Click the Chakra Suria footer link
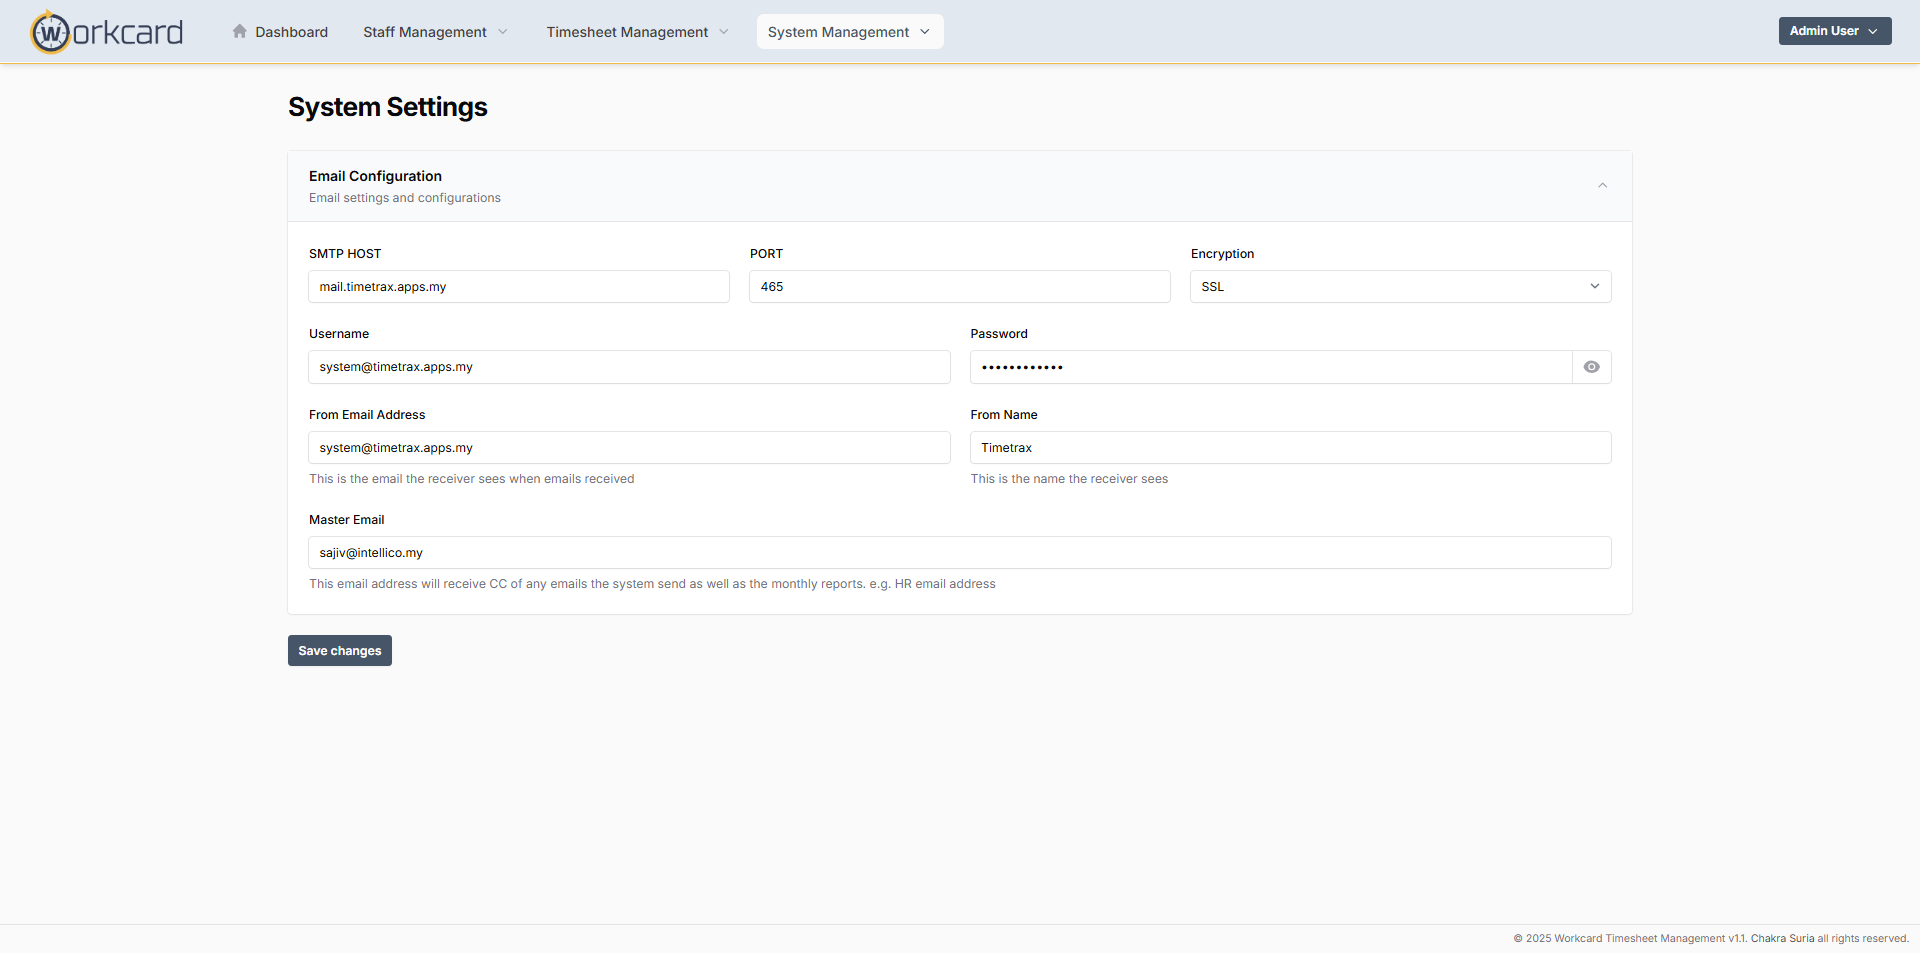This screenshot has height=953, width=1920. click(x=1782, y=939)
